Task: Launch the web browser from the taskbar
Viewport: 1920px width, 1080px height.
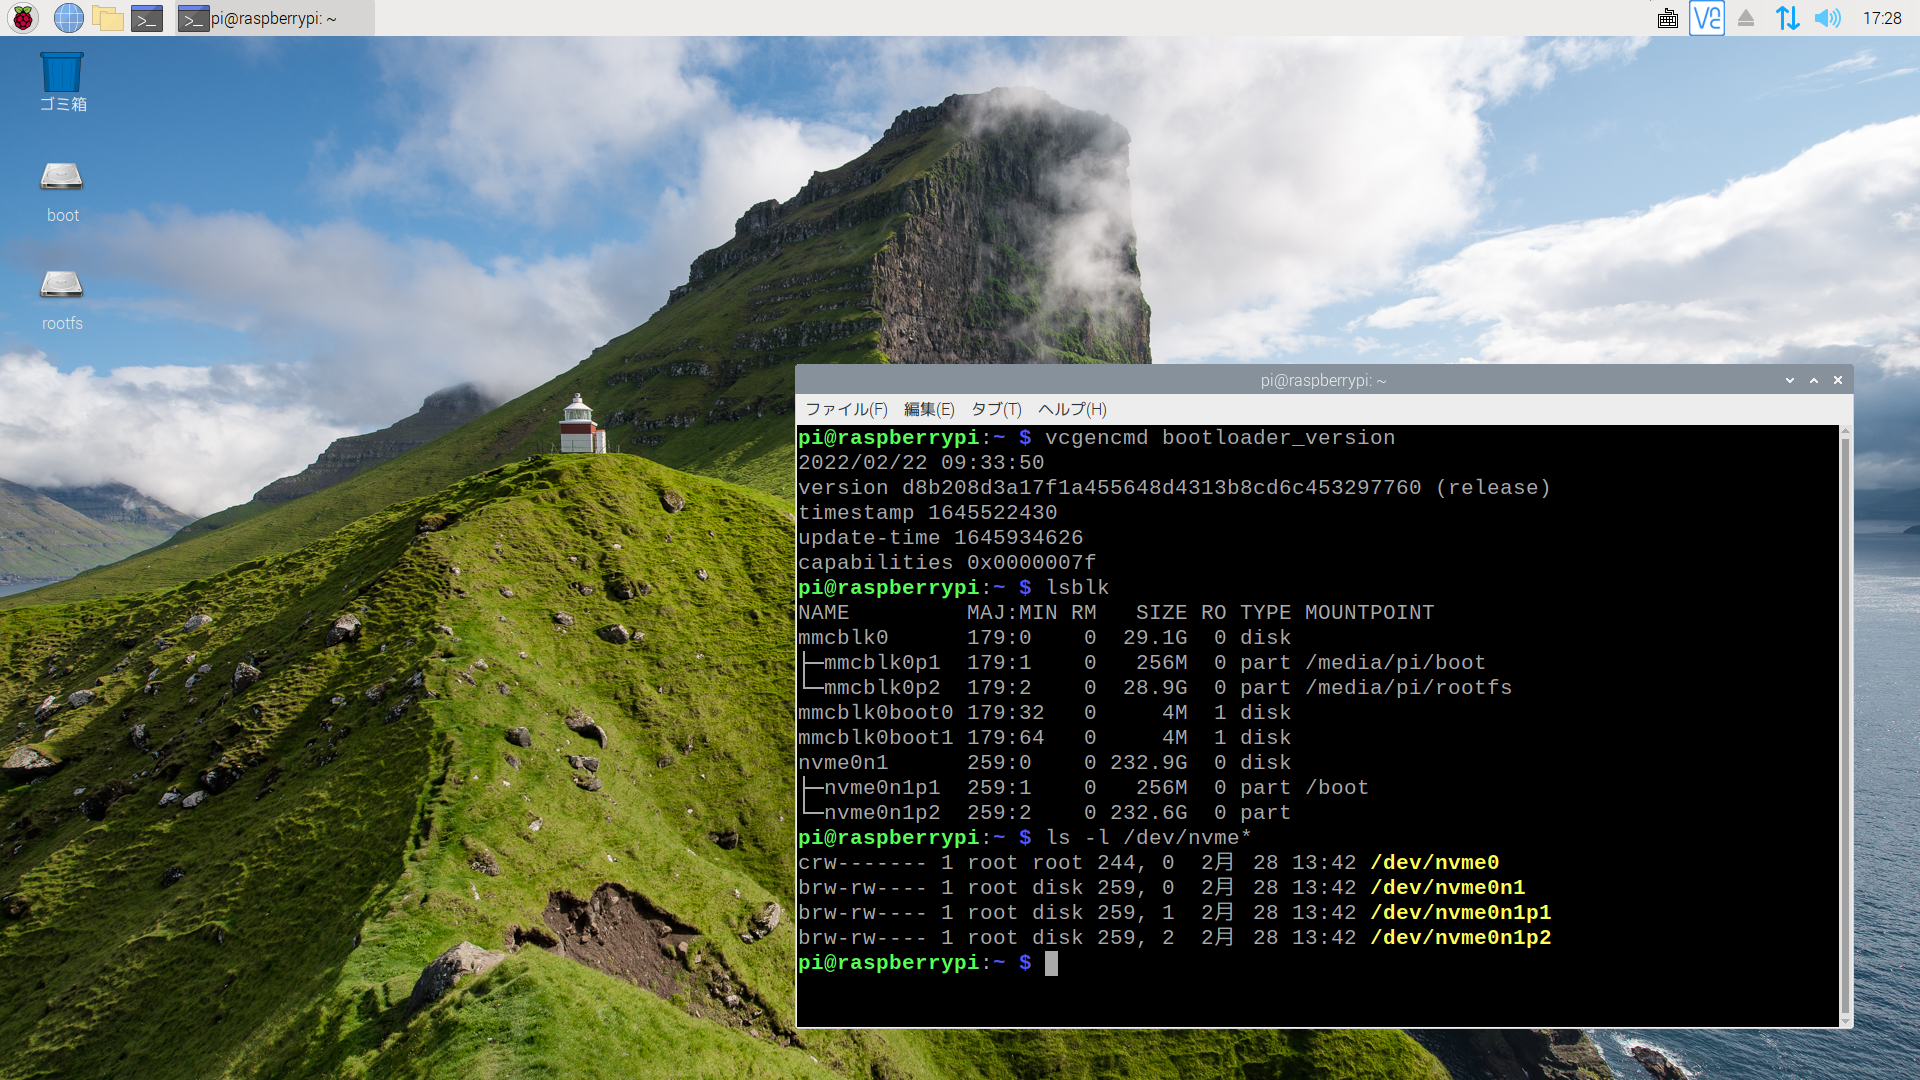Action: (67, 17)
